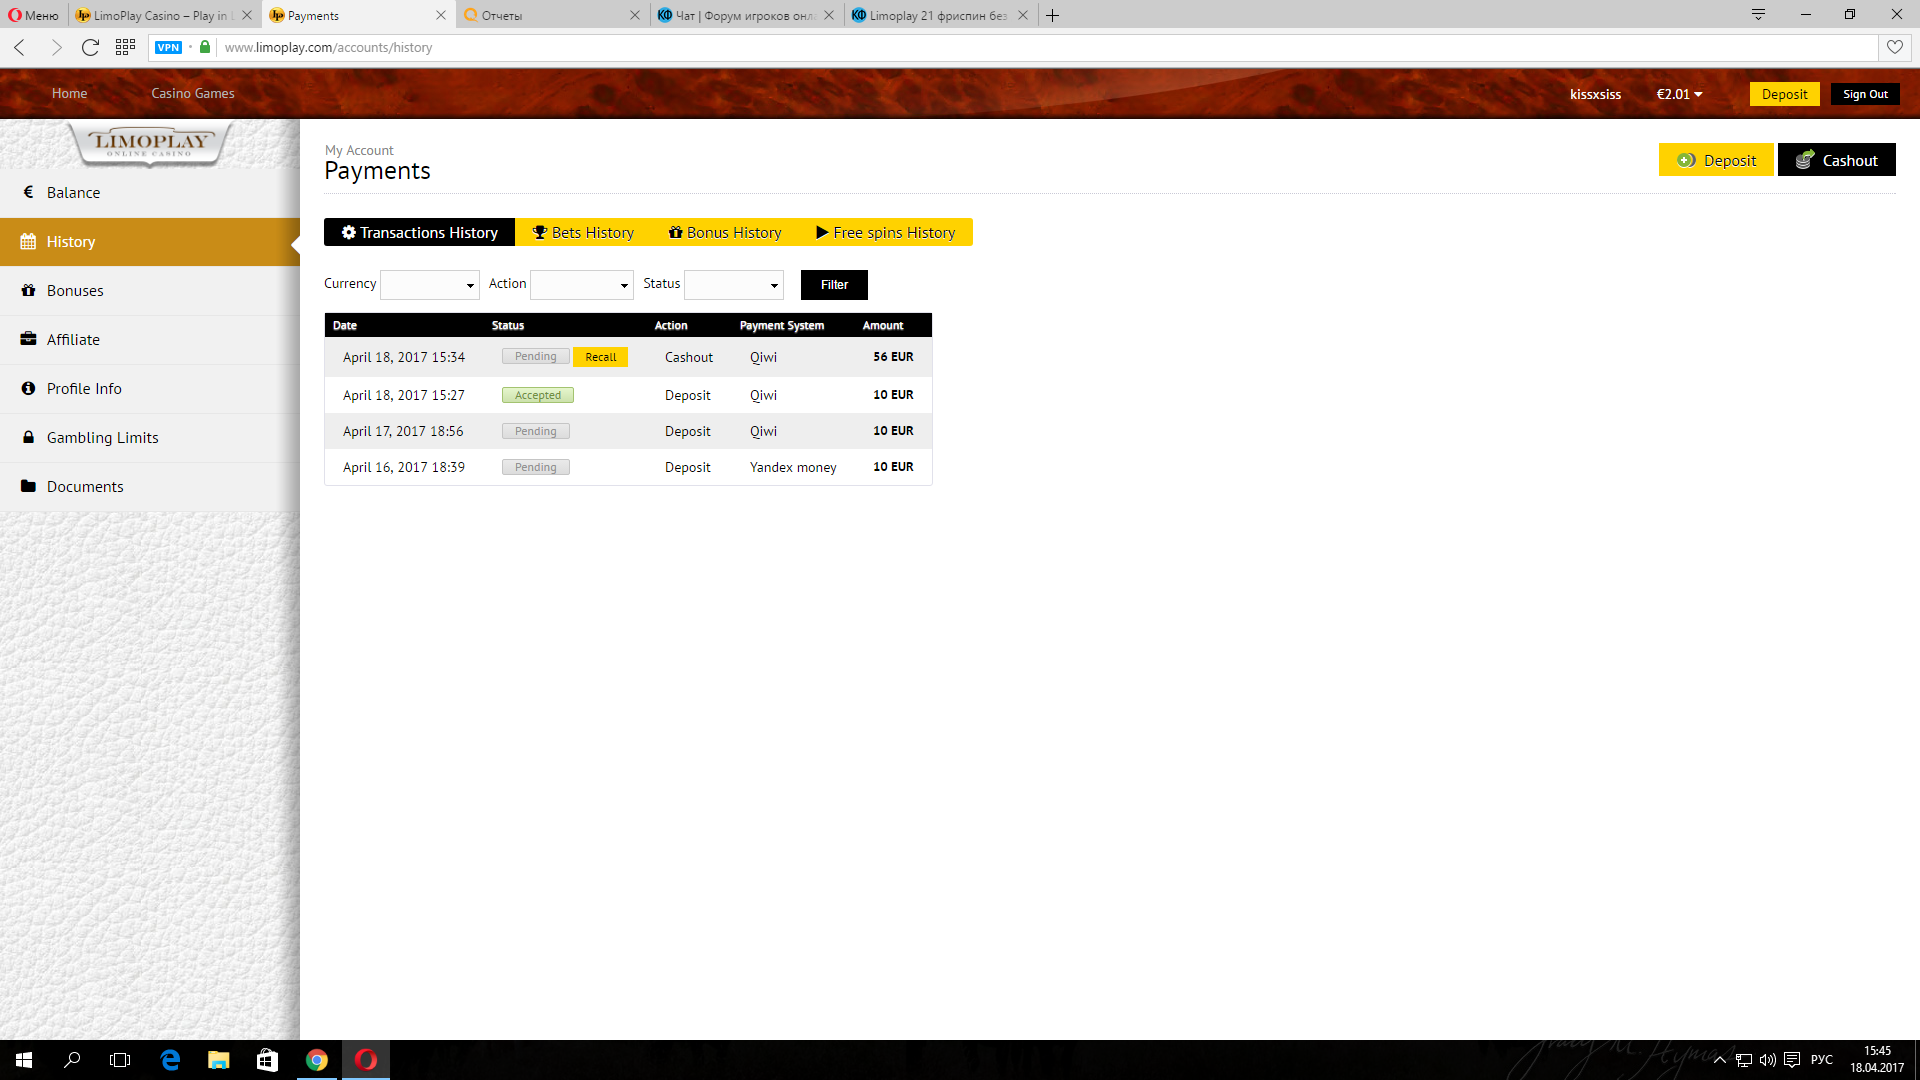Expand the Currency dropdown
1920x1080 pixels.
click(430, 285)
